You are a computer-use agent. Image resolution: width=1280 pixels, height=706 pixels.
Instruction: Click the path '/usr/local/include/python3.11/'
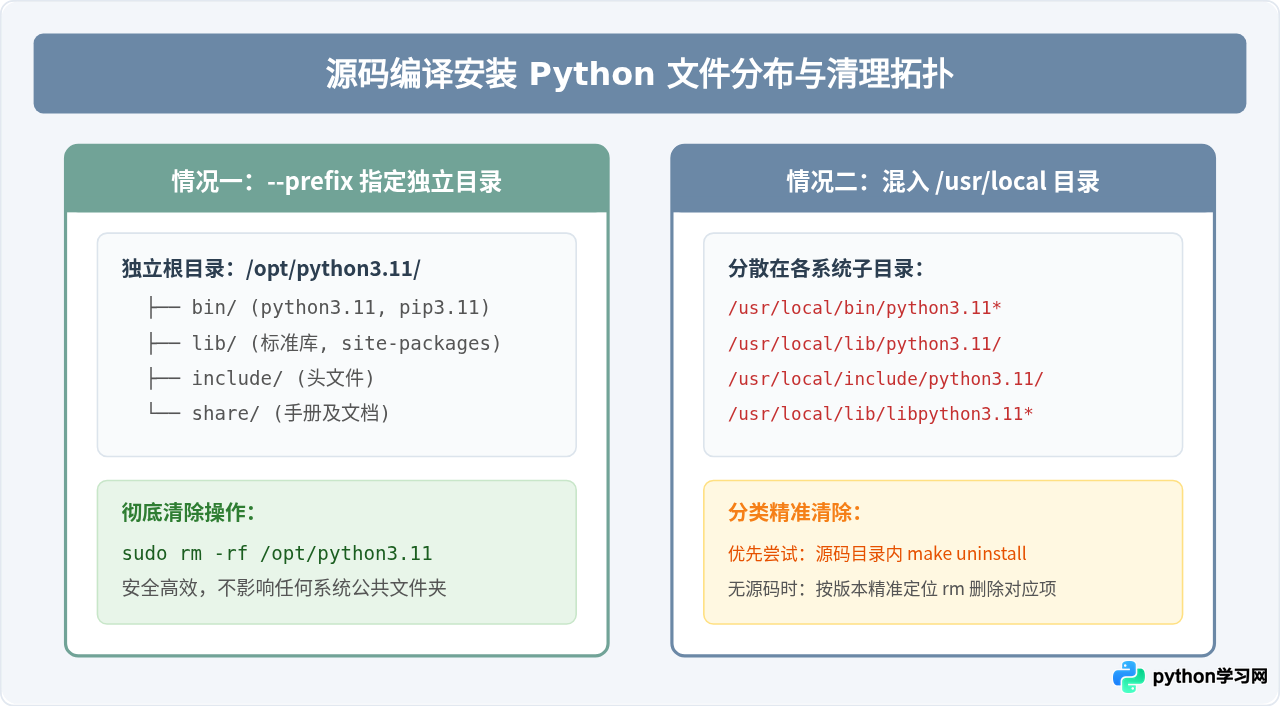tap(886, 378)
